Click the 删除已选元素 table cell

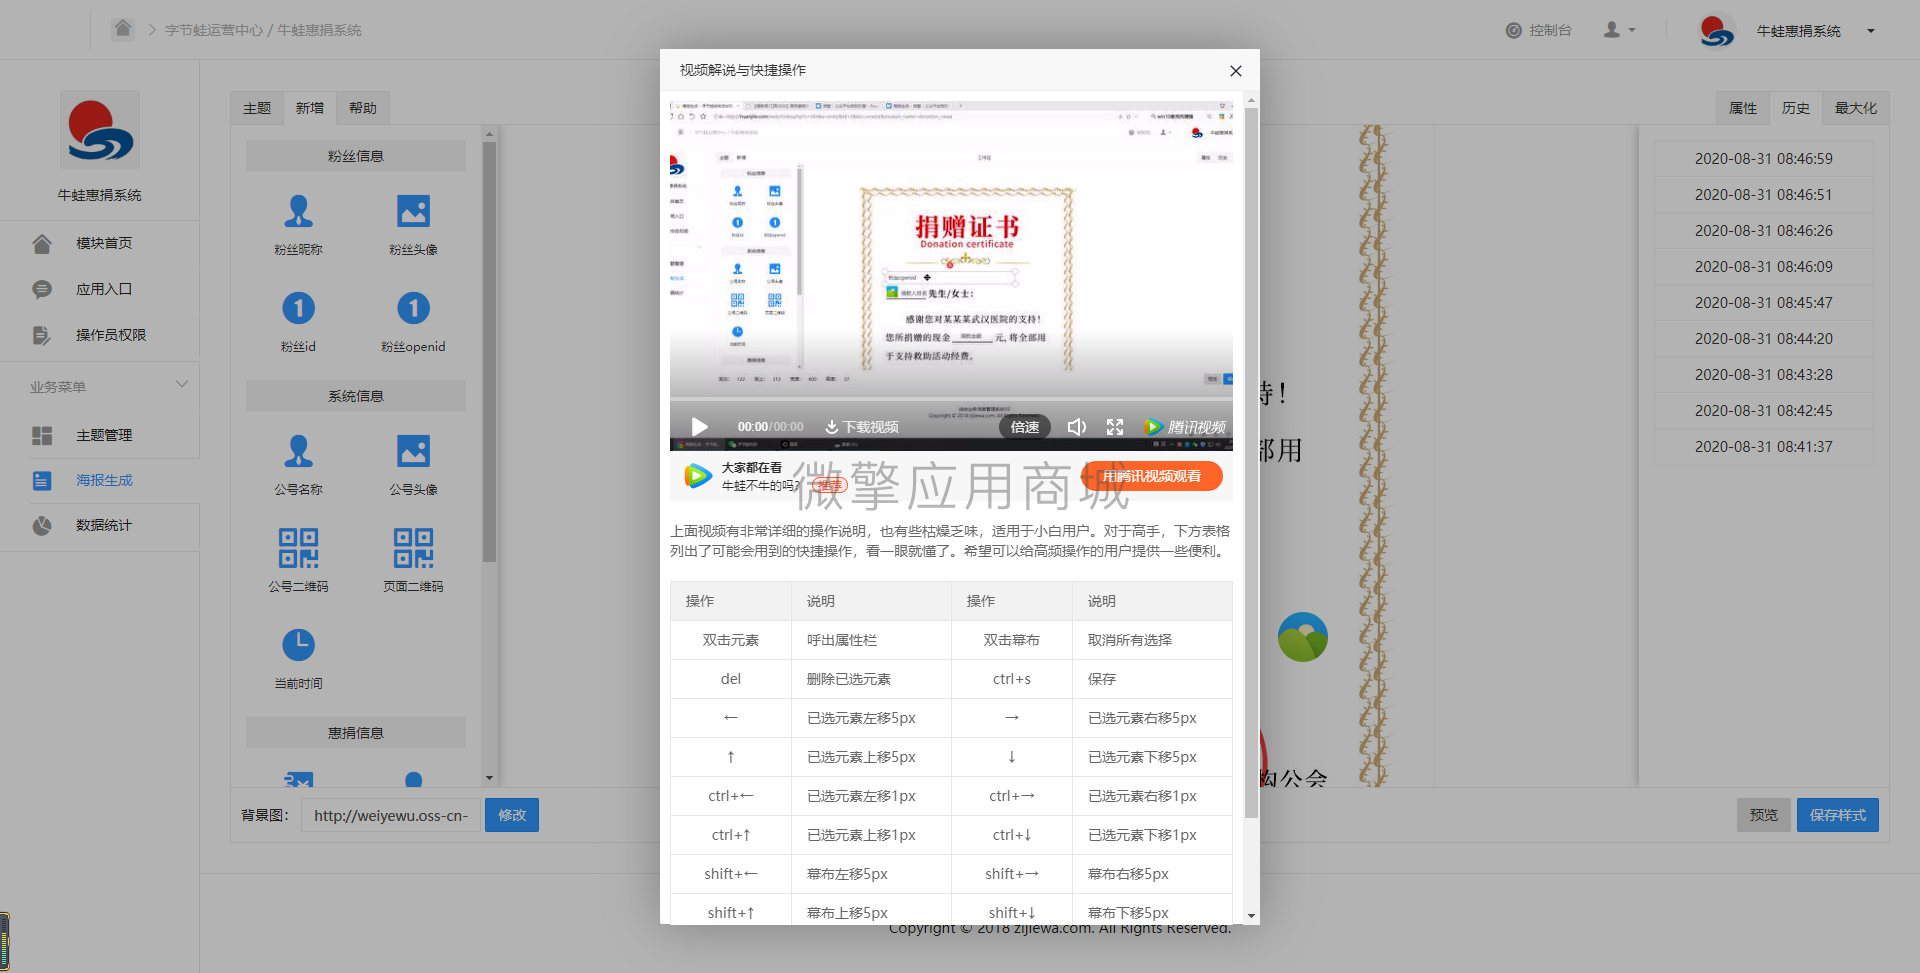871,679
